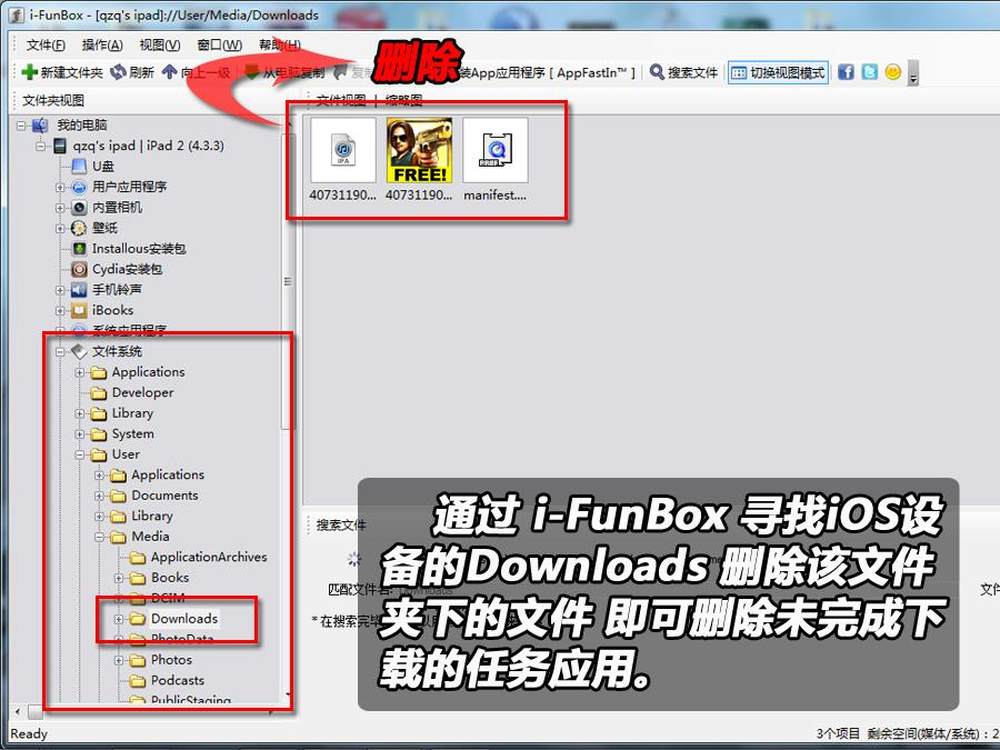Image resolution: width=1000 pixels, height=750 pixels.
Task: Select the 壁纸 wallpaper icon
Action: [x=79, y=228]
